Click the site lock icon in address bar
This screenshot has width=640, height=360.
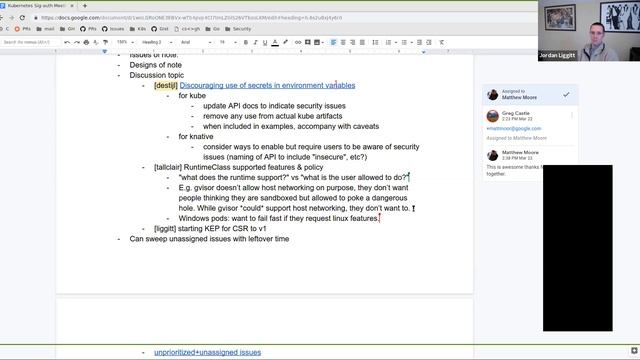point(36,18)
